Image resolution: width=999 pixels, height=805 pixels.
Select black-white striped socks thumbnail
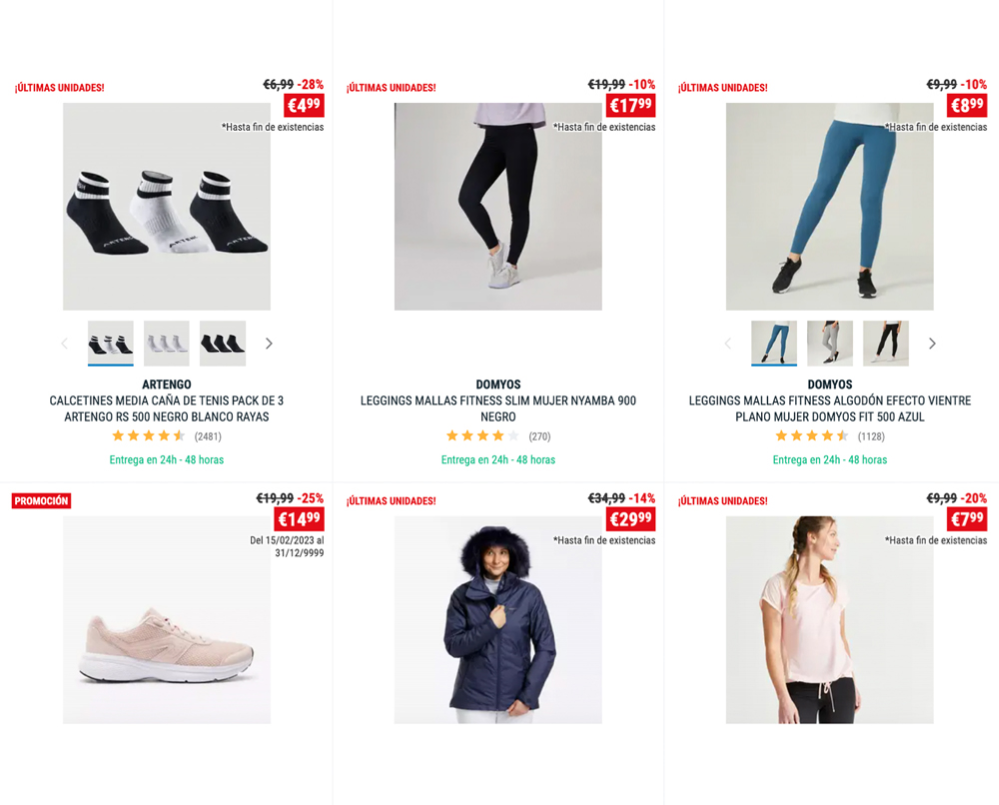pyautogui.click(x=110, y=343)
